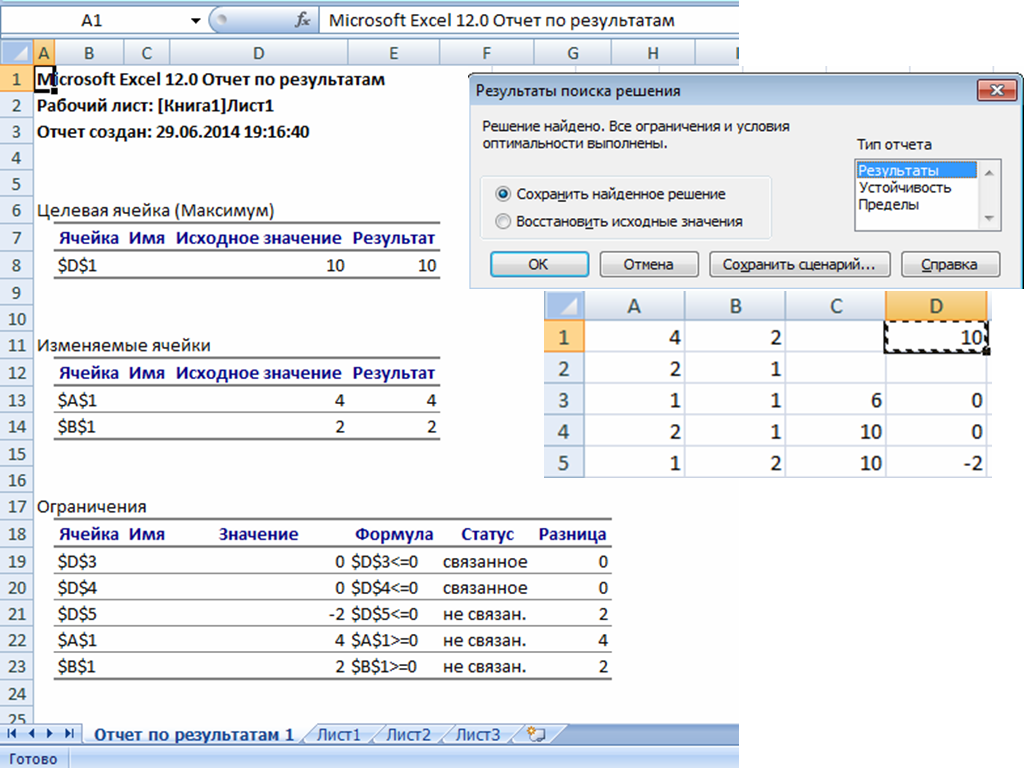Close the Результаты поиска решения dialog
1024x768 pixels.
[x=997, y=90]
